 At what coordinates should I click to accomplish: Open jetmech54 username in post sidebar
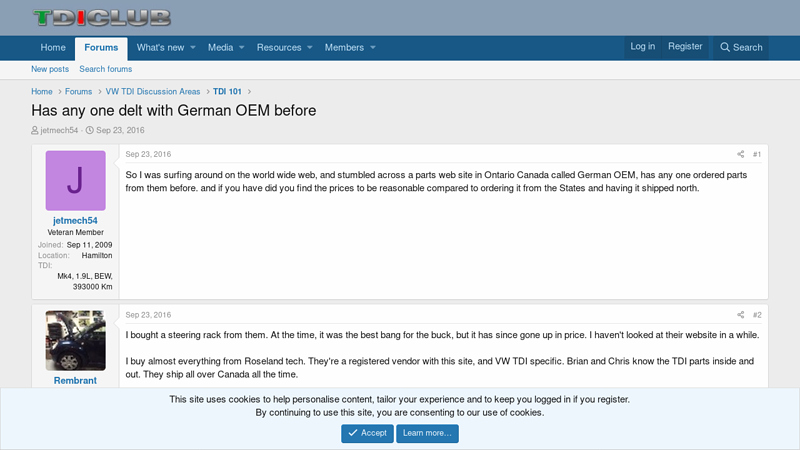[76, 220]
